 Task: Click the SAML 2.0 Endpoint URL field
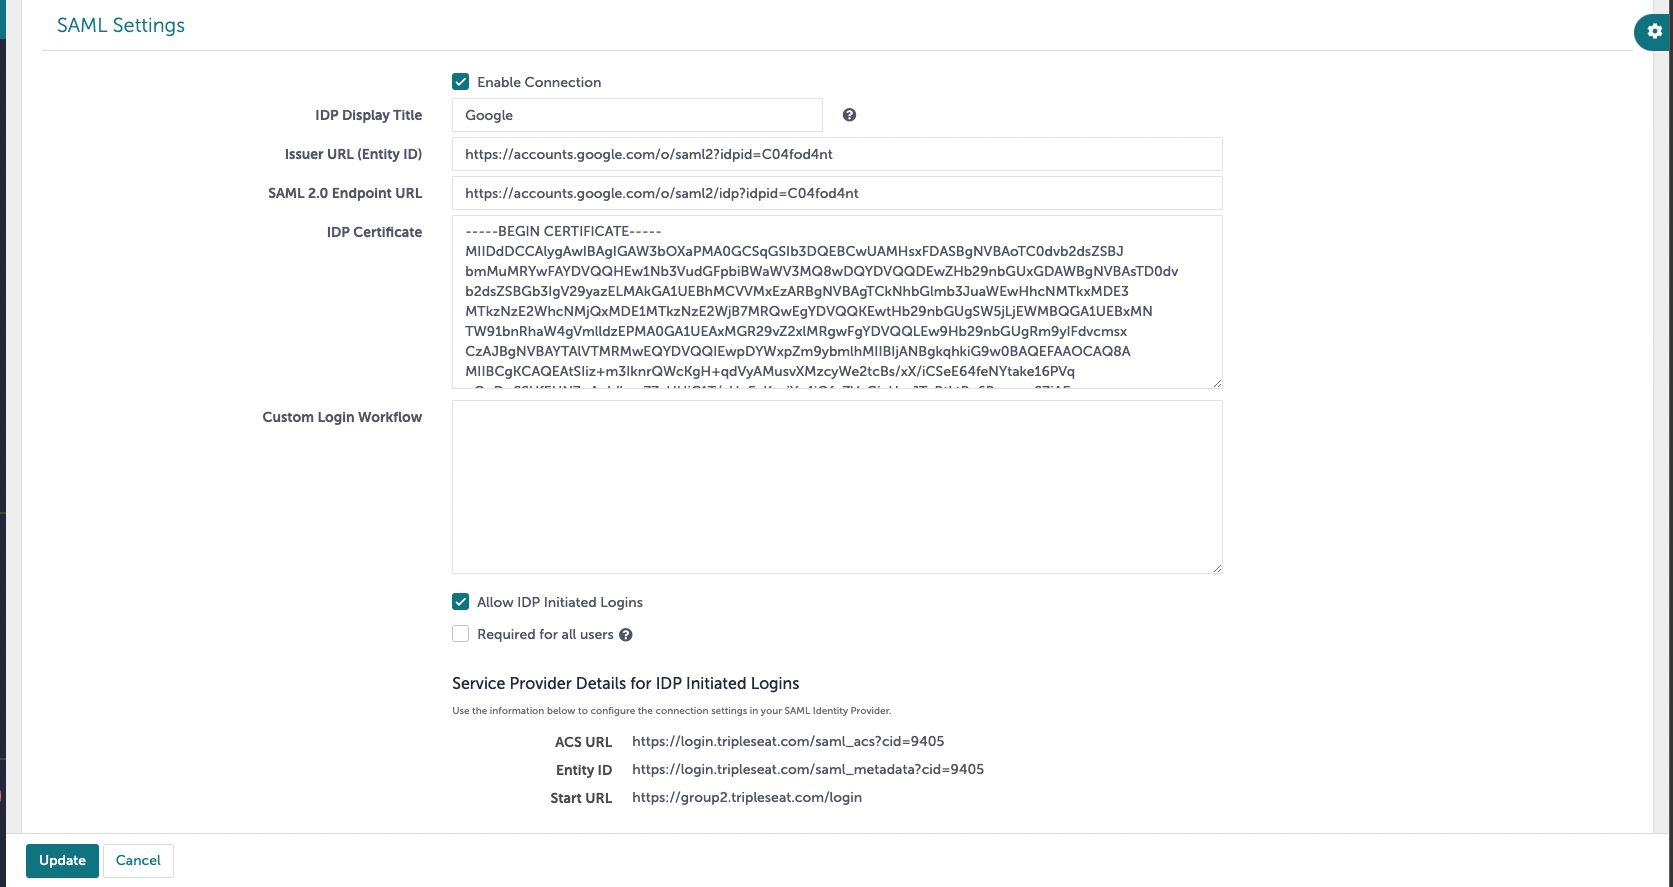[837, 193]
